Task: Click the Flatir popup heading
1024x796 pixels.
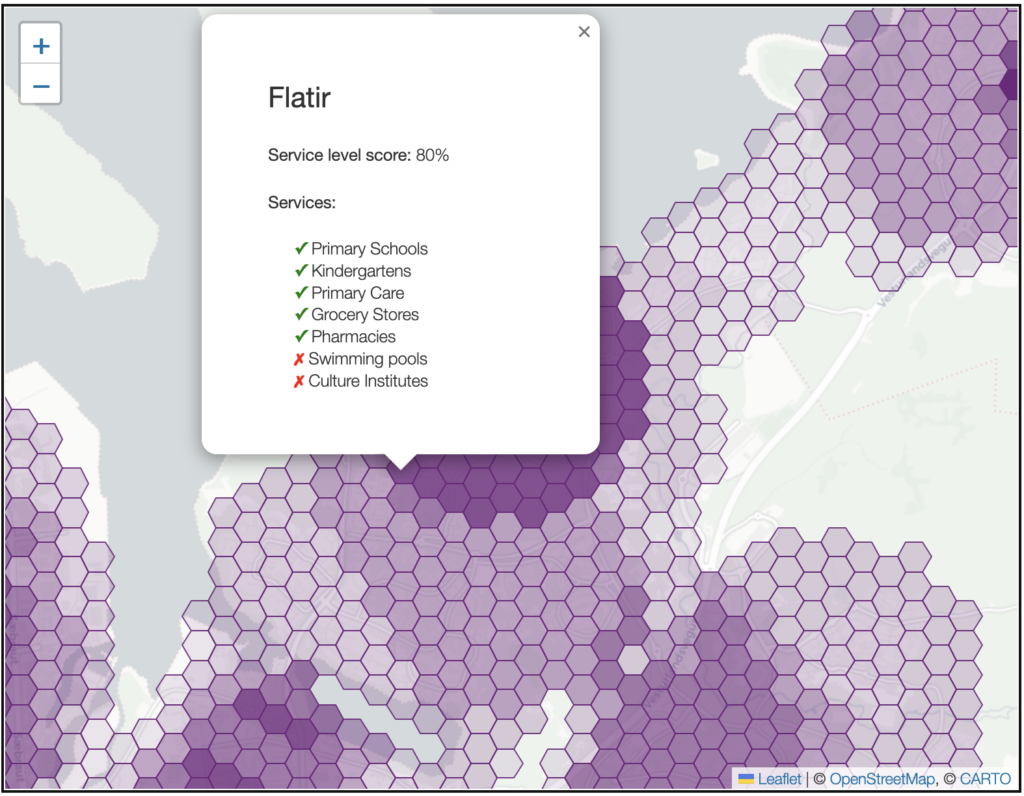Action: pos(299,98)
